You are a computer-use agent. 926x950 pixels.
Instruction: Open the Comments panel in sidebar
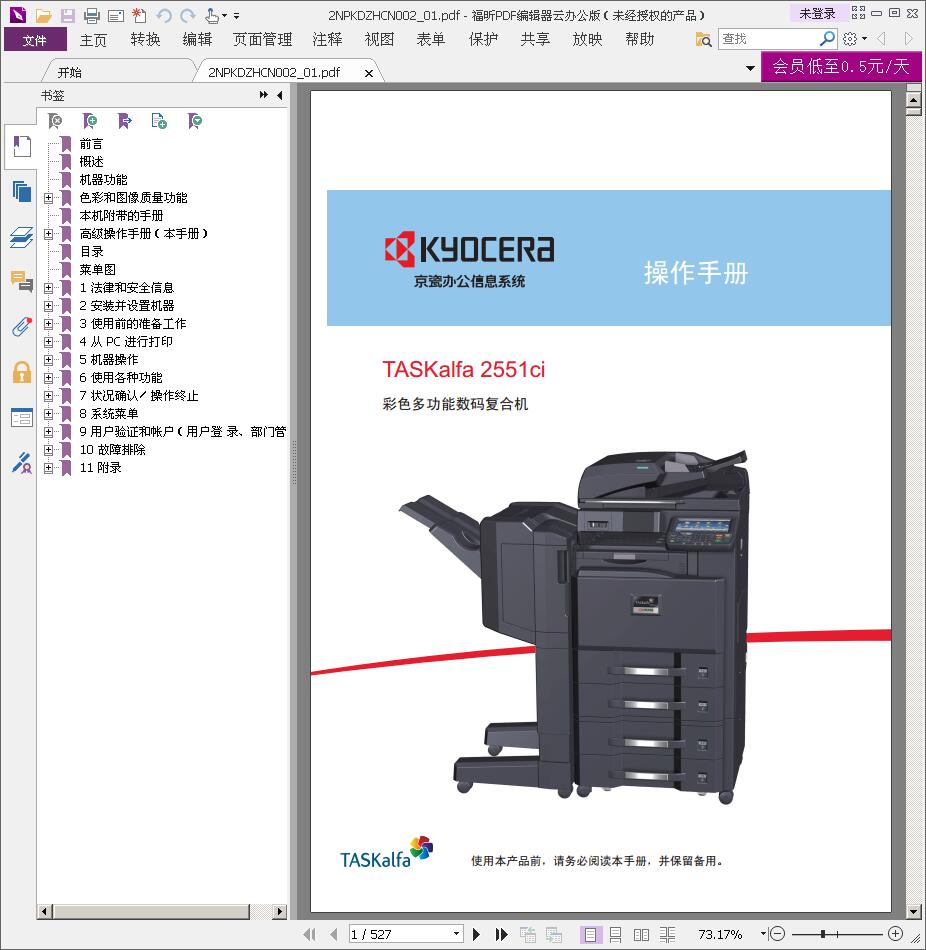click(x=22, y=282)
